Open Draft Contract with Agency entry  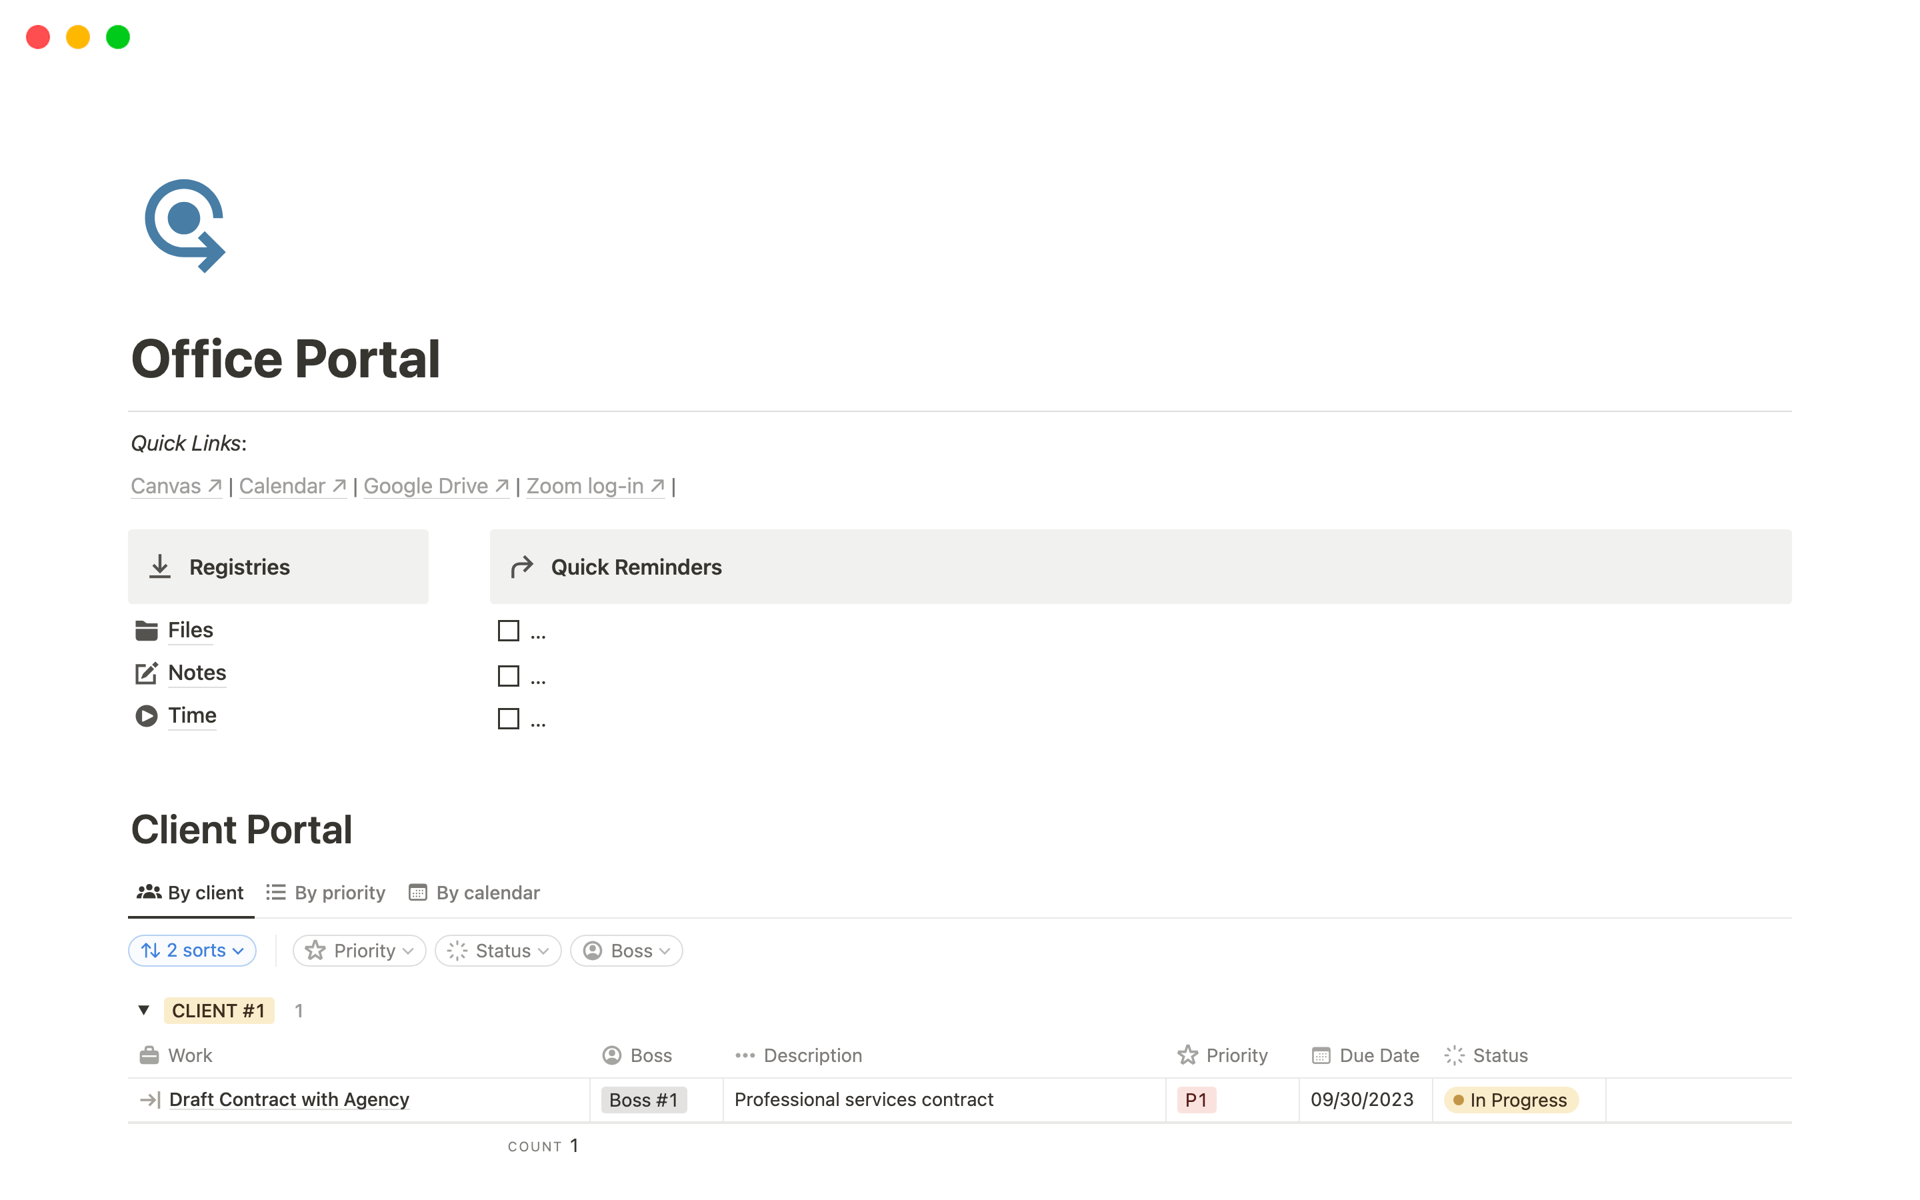tap(289, 1100)
